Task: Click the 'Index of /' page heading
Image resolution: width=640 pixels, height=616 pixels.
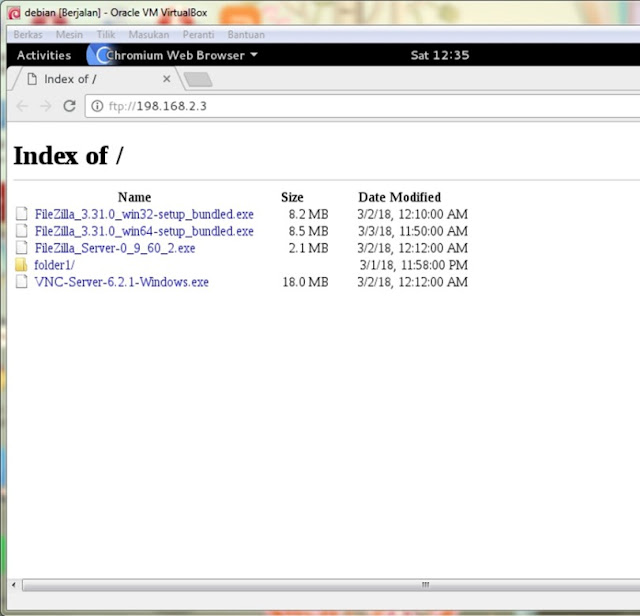Action: 68,156
